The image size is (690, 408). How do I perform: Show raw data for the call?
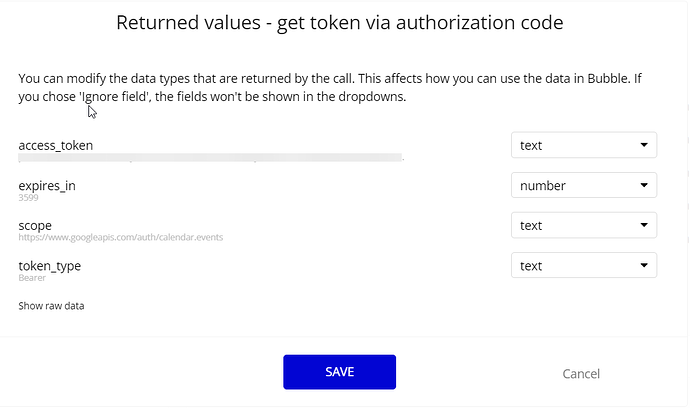[x=51, y=305]
